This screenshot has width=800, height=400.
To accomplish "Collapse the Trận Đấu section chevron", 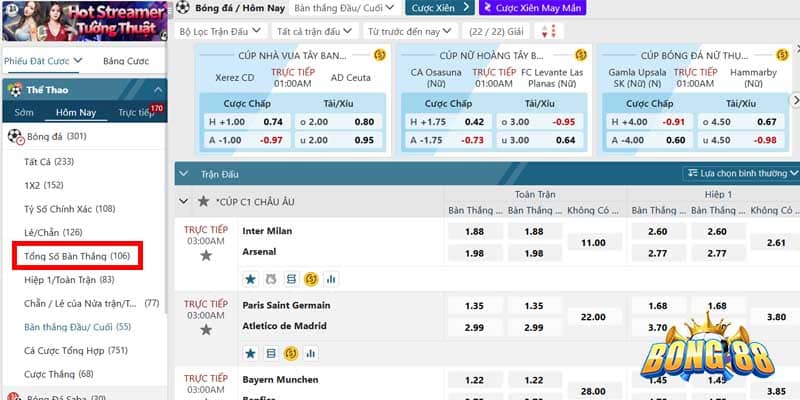I will click(183, 174).
